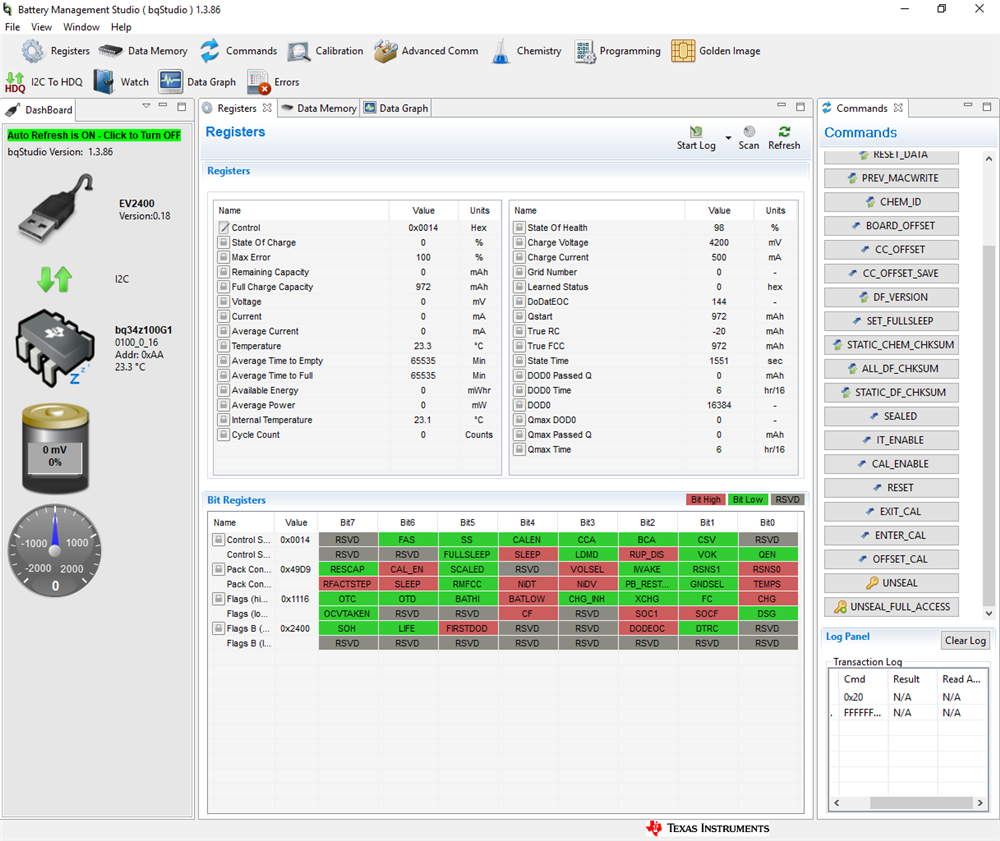Toggle lock on State Of Charge register
1000x841 pixels.
pos(223,242)
